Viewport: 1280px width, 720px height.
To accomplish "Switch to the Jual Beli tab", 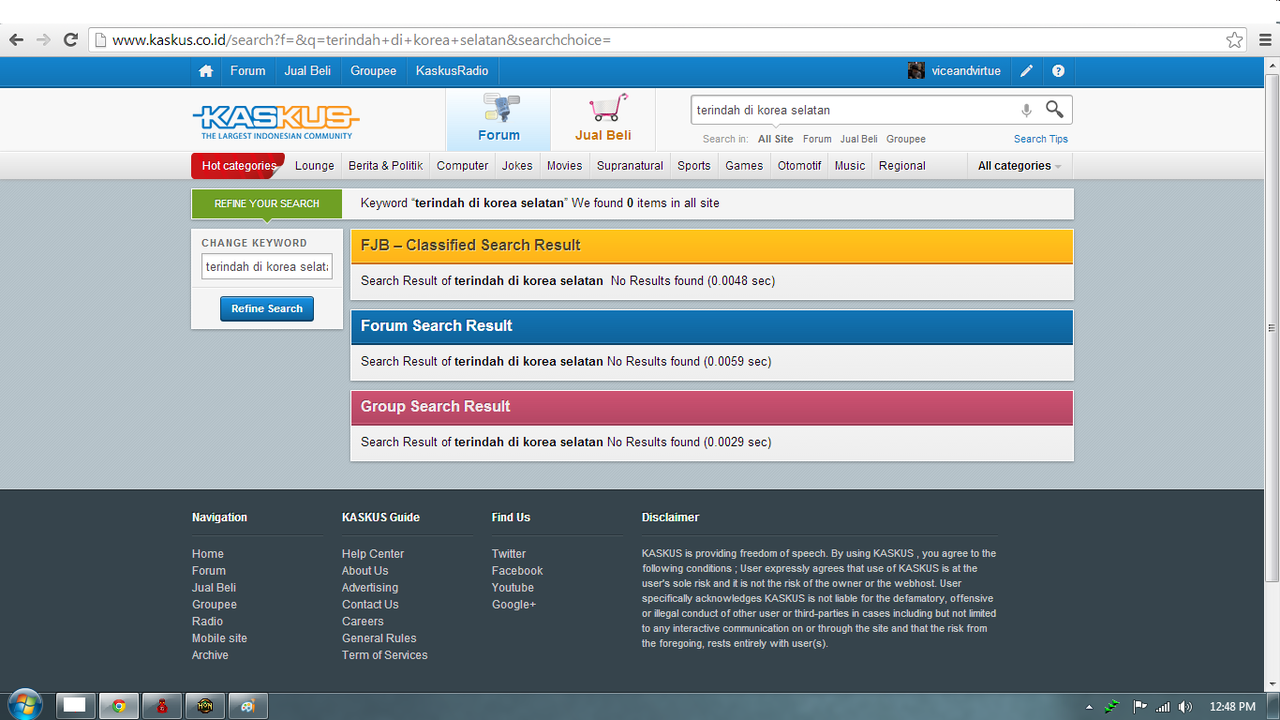I will [x=603, y=120].
